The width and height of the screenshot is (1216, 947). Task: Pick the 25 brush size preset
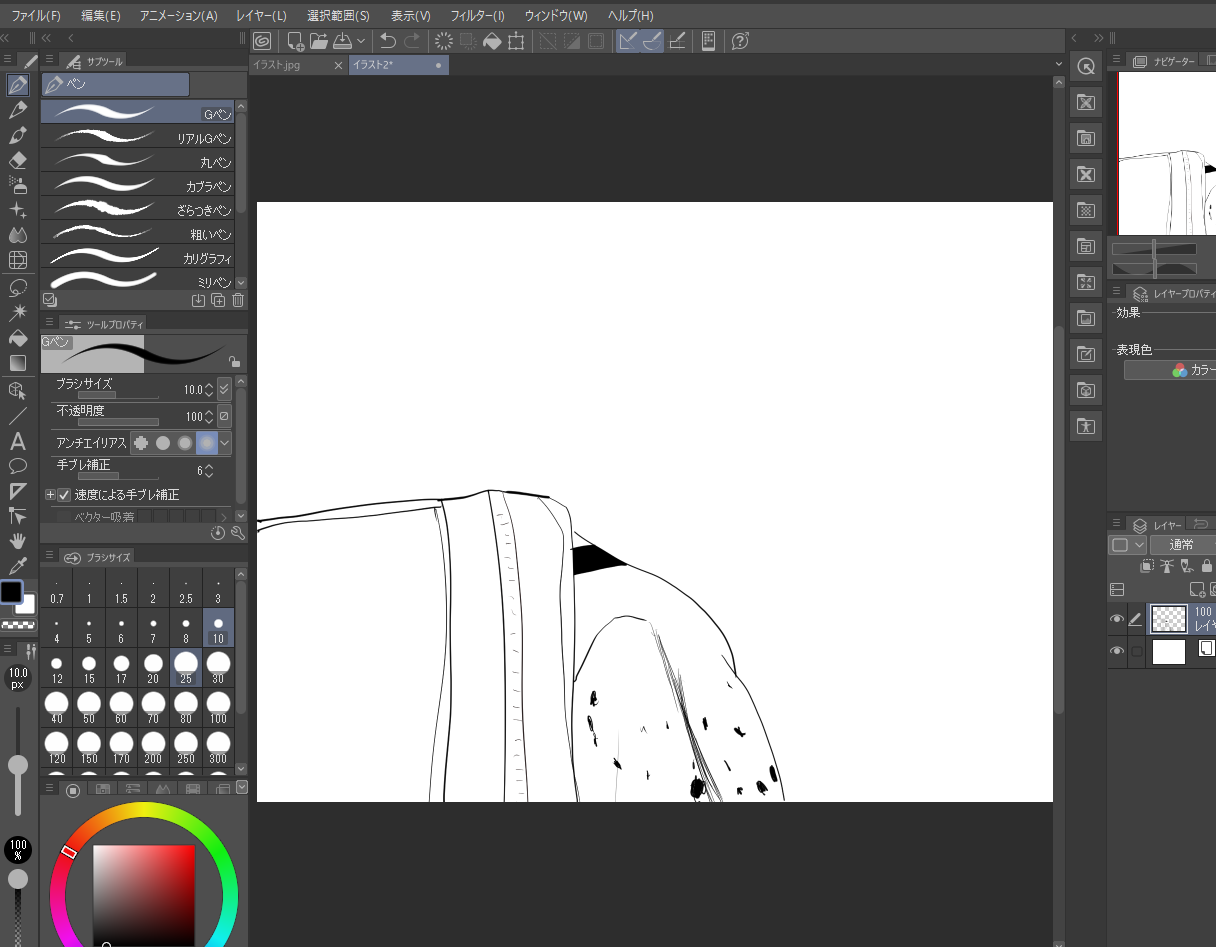coord(186,668)
